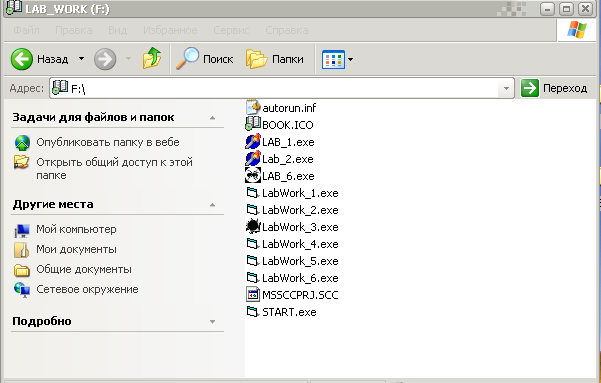Collapse the file and folder tasks section
This screenshot has height=383, width=601.
click(212, 118)
